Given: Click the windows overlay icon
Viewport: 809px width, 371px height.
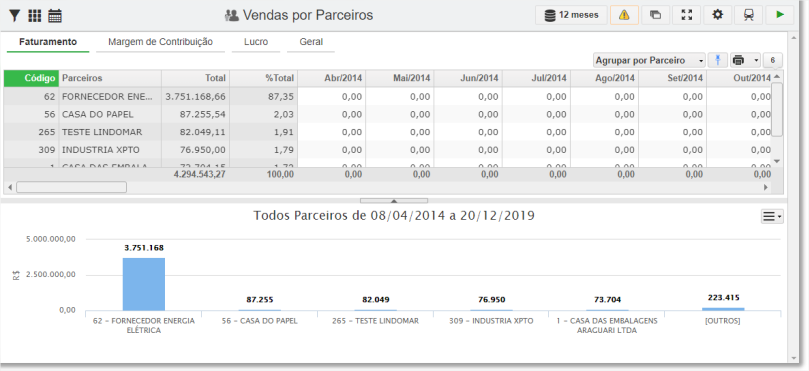Looking at the screenshot, I should point(655,15).
